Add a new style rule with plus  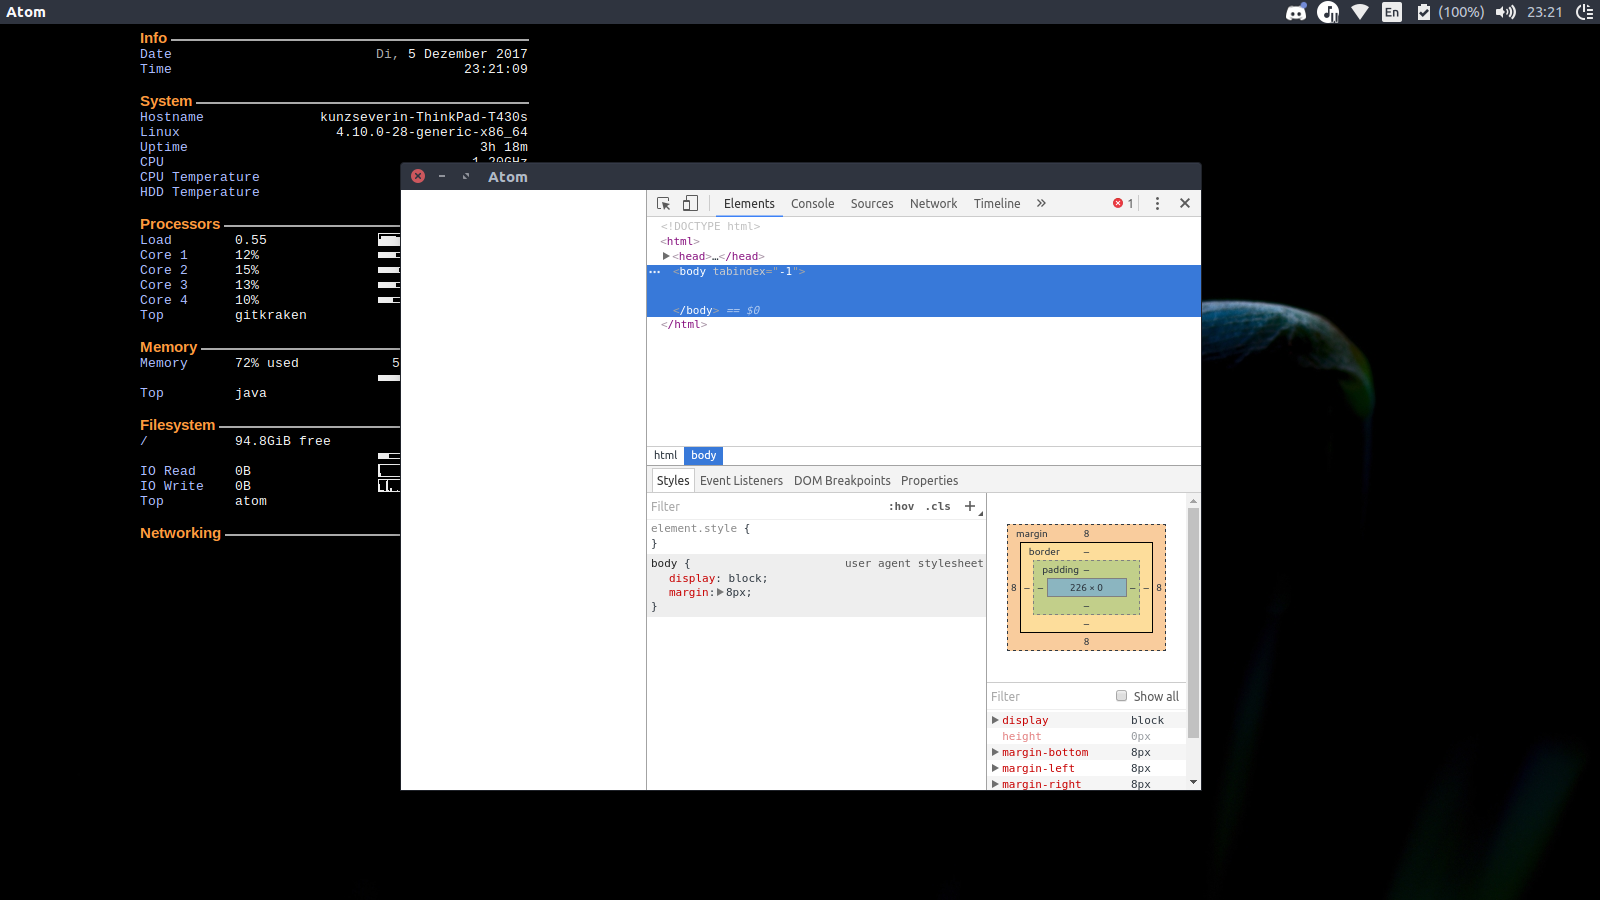pyautogui.click(x=969, y=506)
